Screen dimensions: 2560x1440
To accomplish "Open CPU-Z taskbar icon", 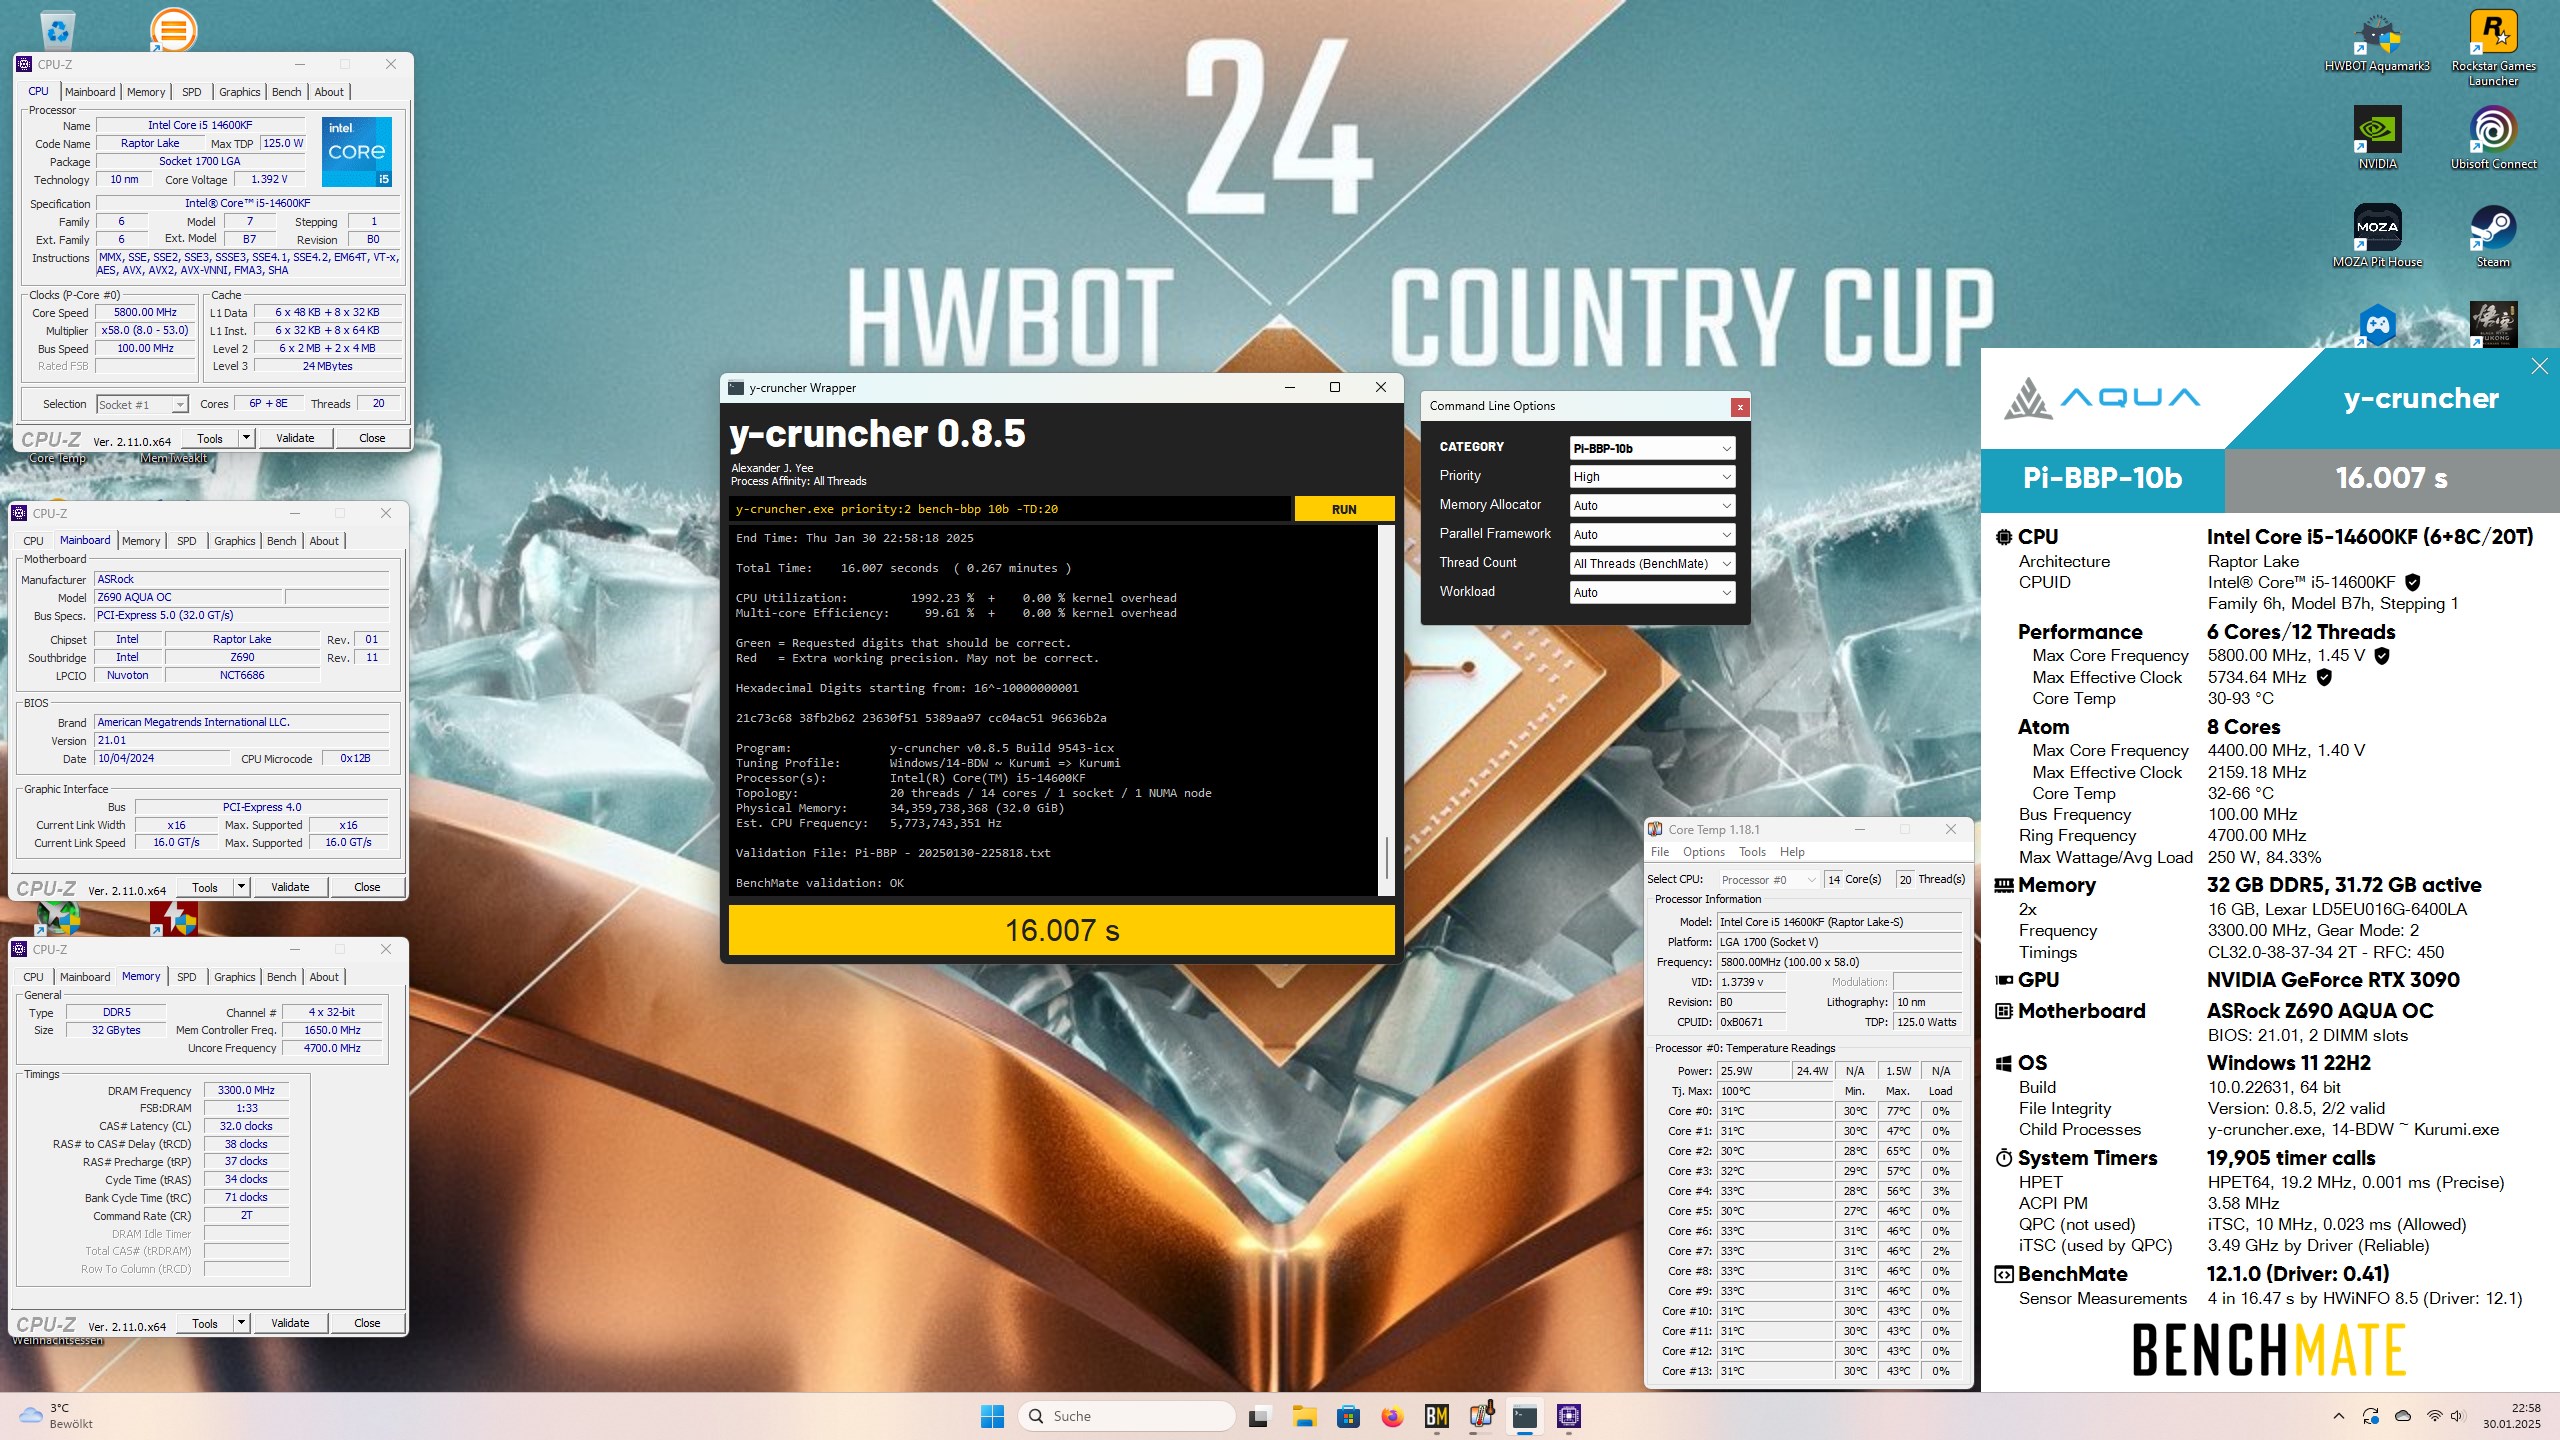I will coord(1569,1416).
